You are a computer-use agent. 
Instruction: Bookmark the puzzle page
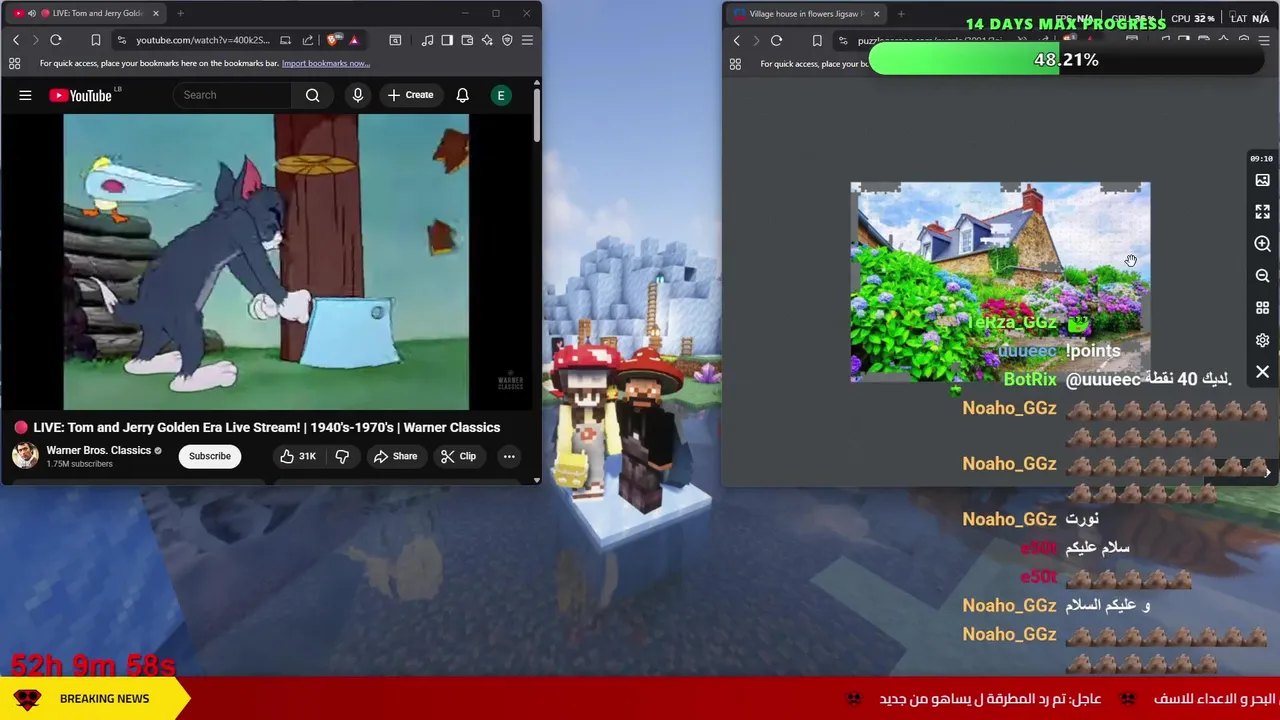pyautogui.click(x=817, y=41)
